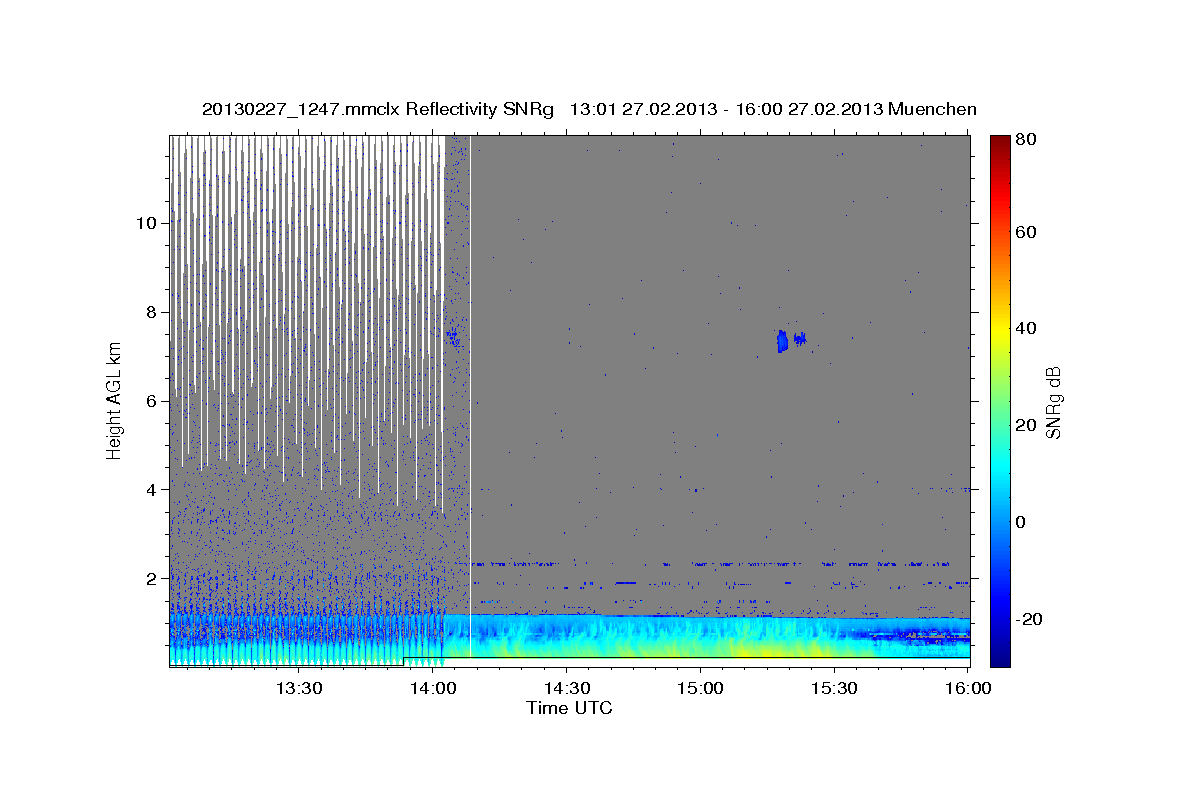
Task: Click the colorbar value 60
Action: [1028, 232]
